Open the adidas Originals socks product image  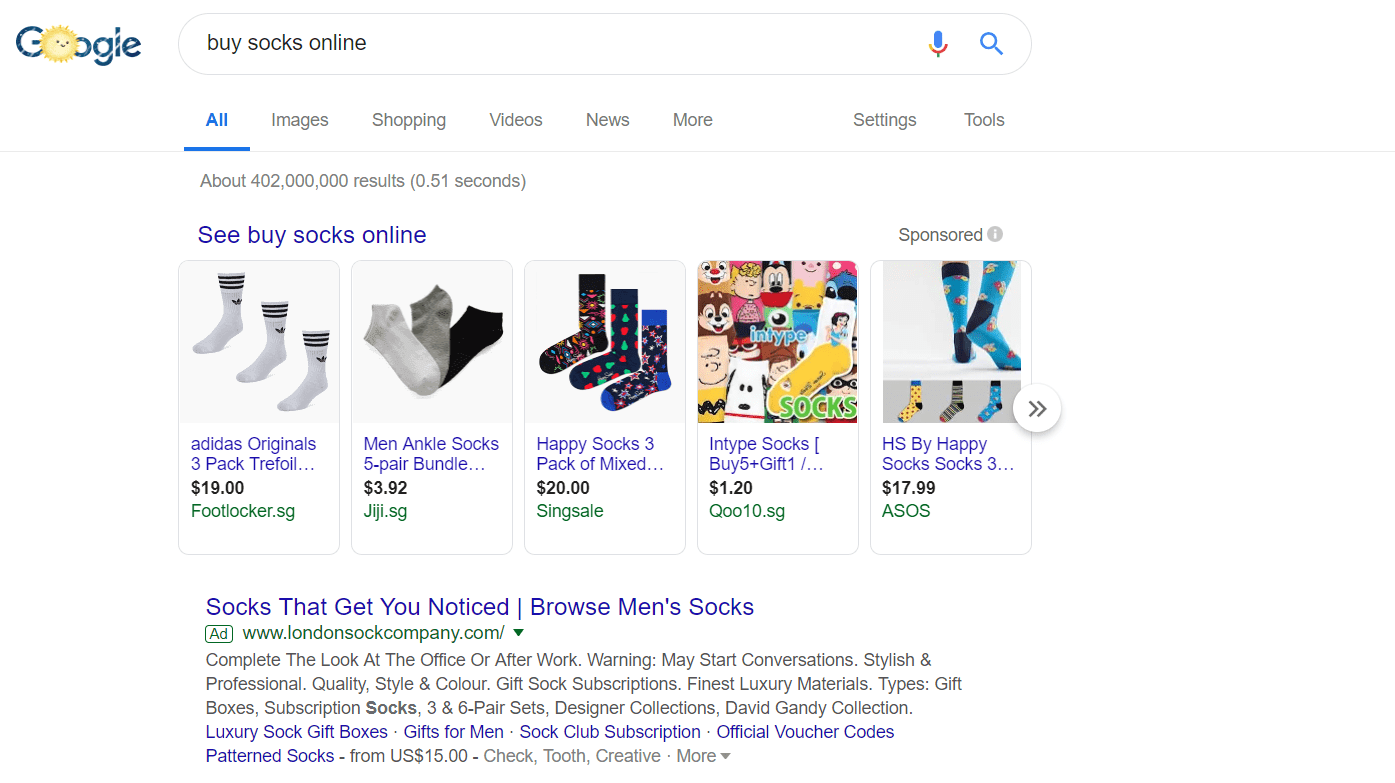pos(259,342)
